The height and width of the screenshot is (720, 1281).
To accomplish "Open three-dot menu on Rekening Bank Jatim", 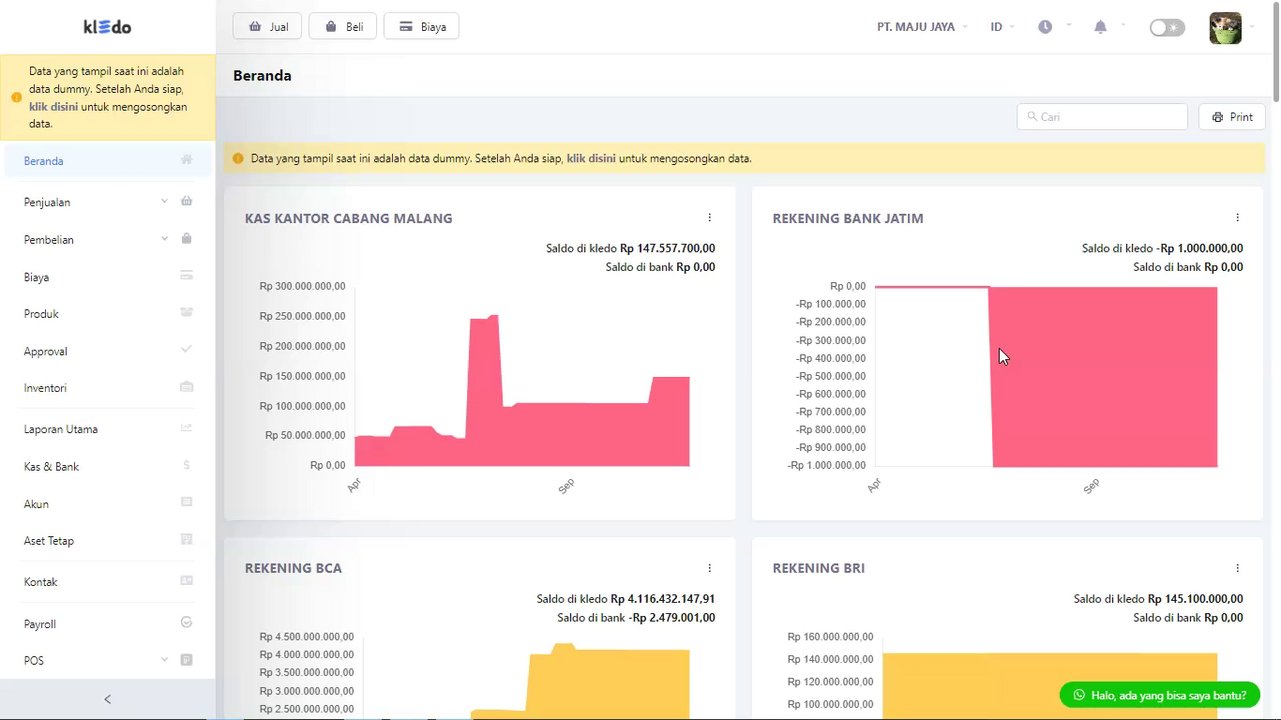I will [1237, 218].
